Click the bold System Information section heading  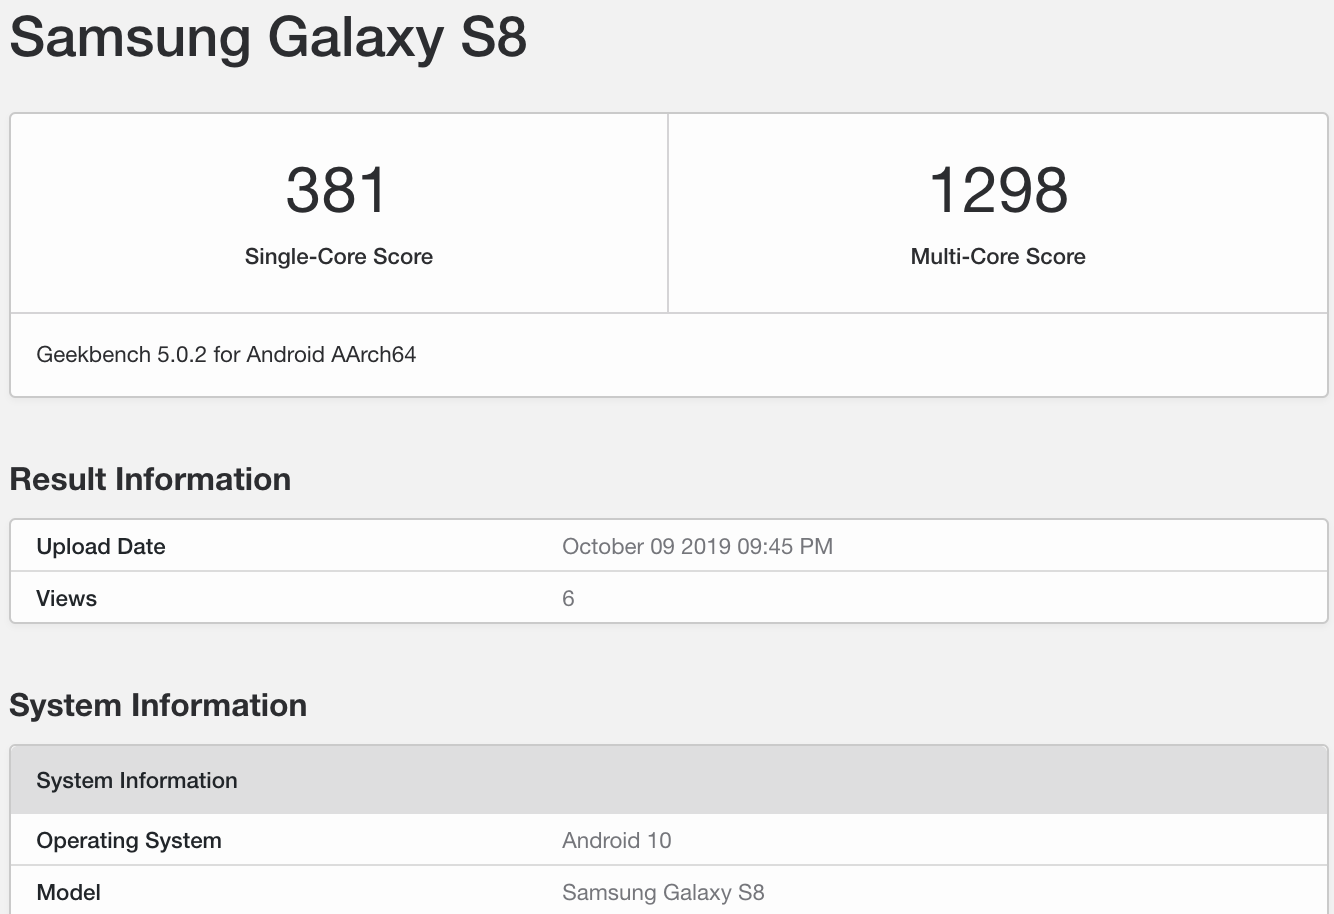(158, 705)
